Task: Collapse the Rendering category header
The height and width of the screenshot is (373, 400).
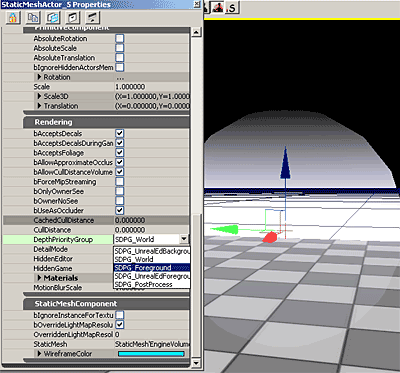Action: [106, 122]
